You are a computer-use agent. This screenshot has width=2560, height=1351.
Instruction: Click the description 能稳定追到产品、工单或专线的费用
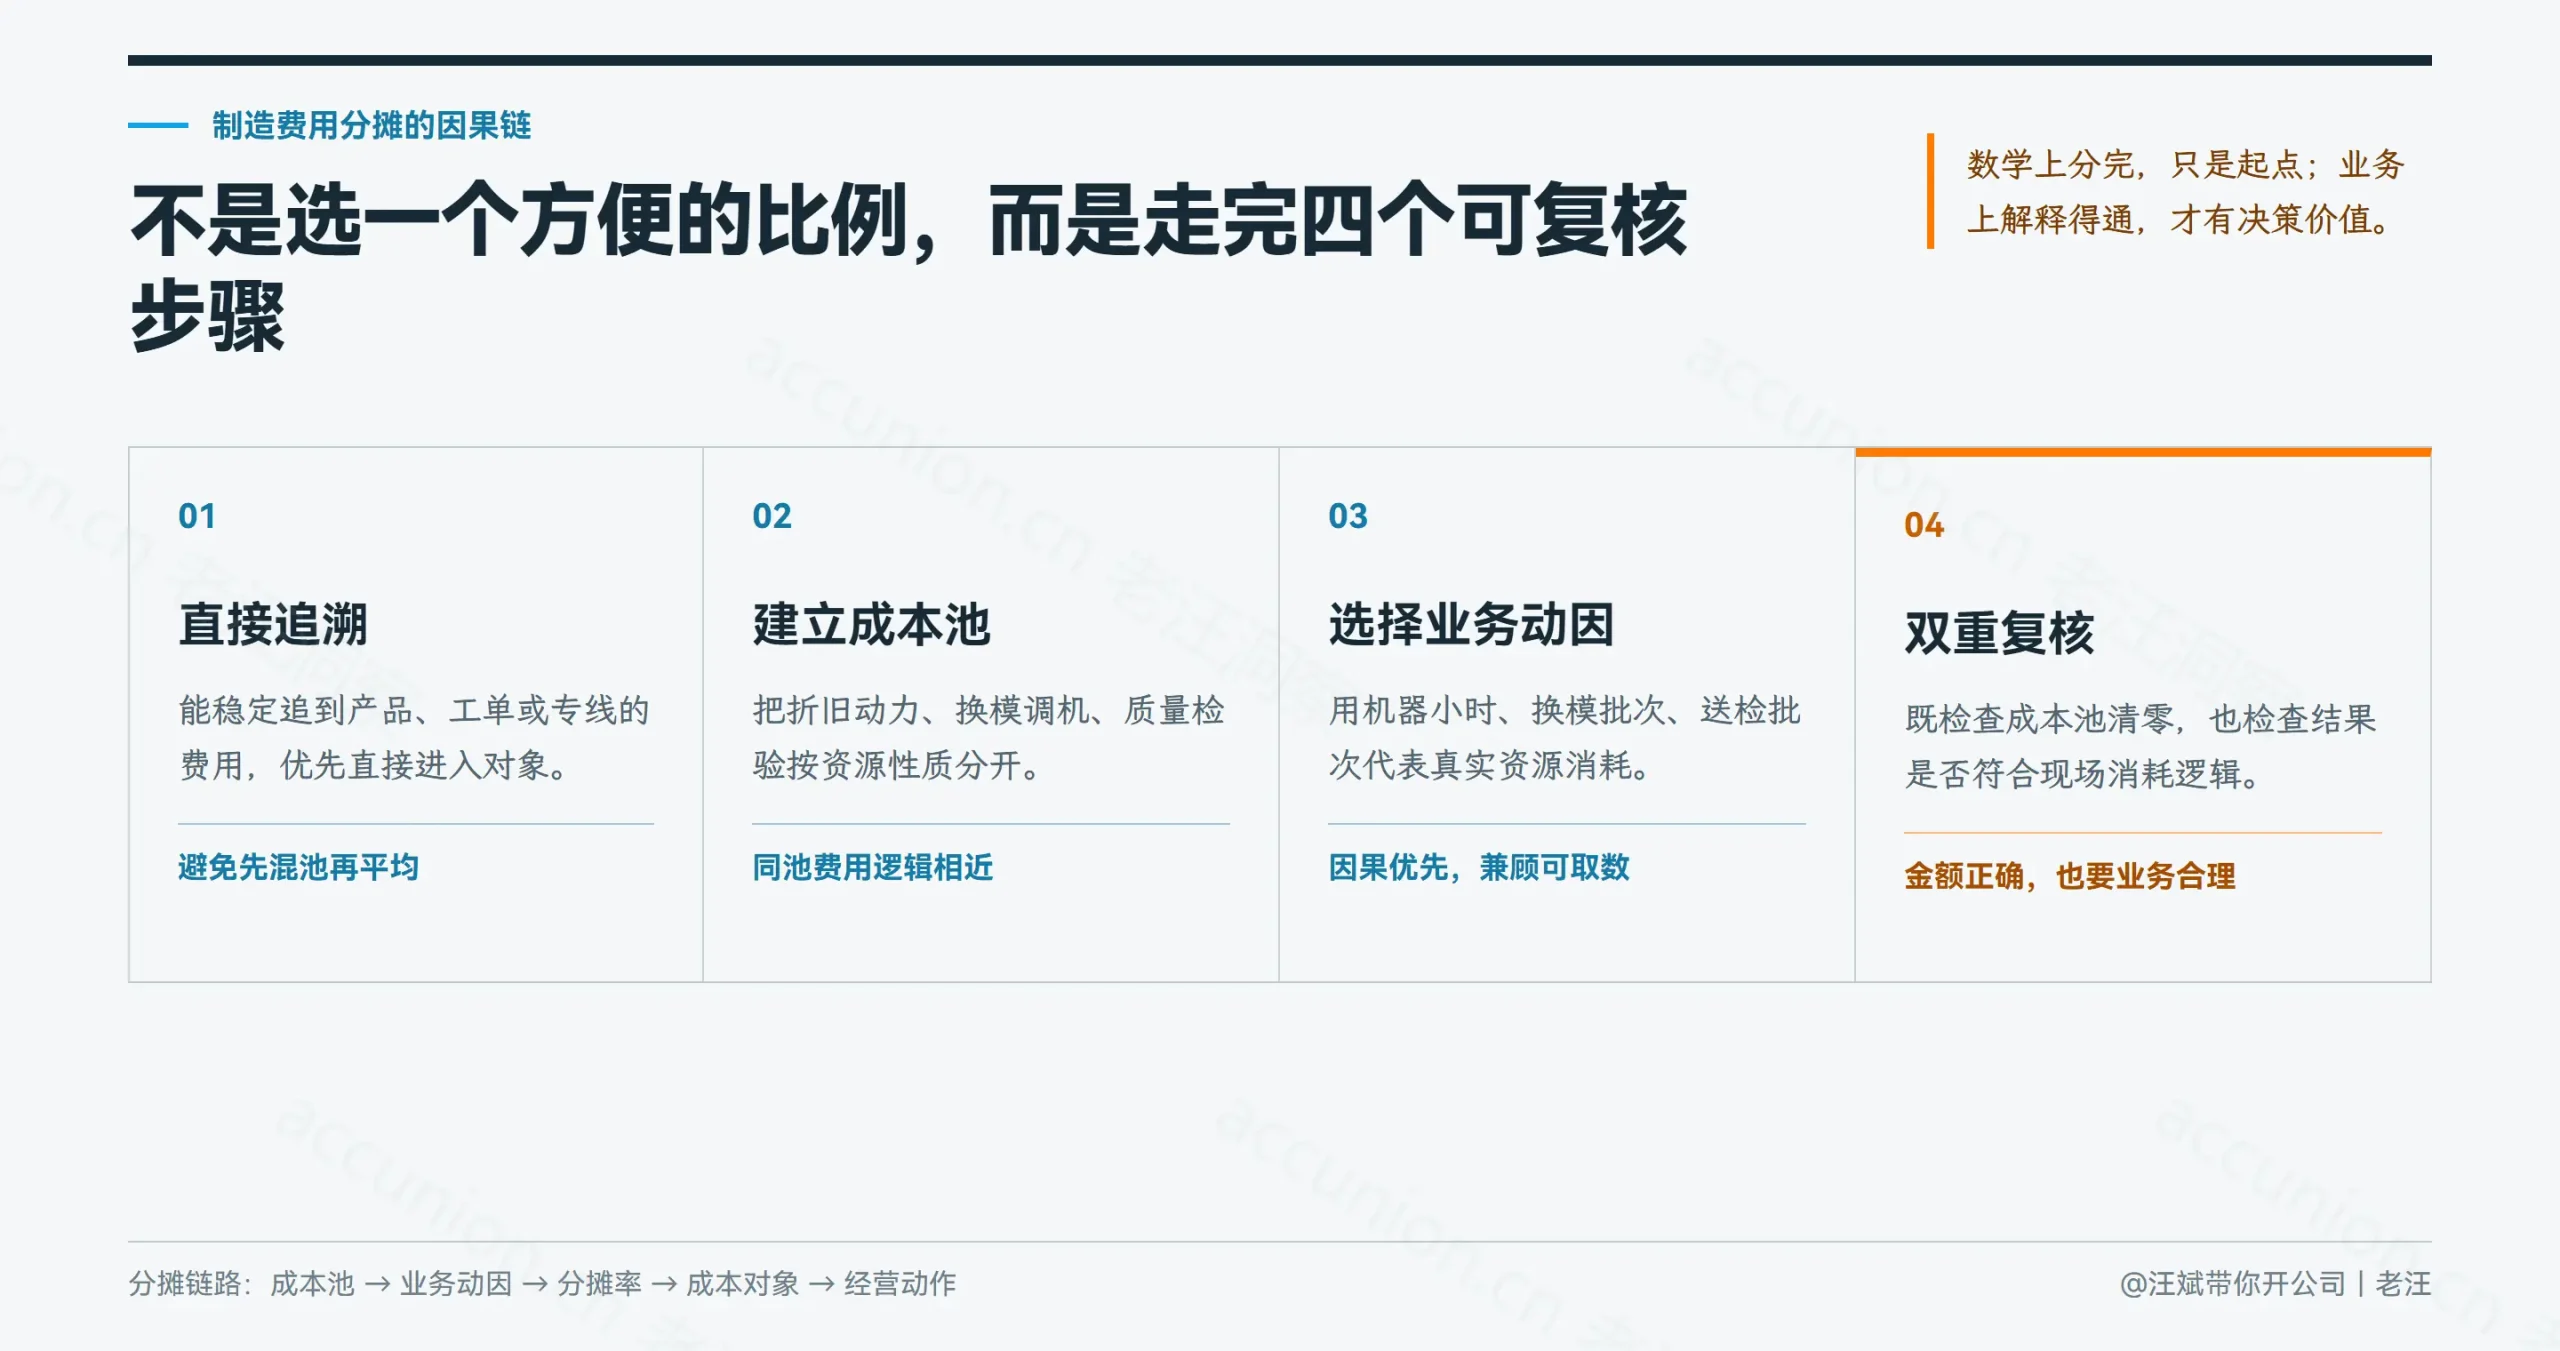point(414,738)
